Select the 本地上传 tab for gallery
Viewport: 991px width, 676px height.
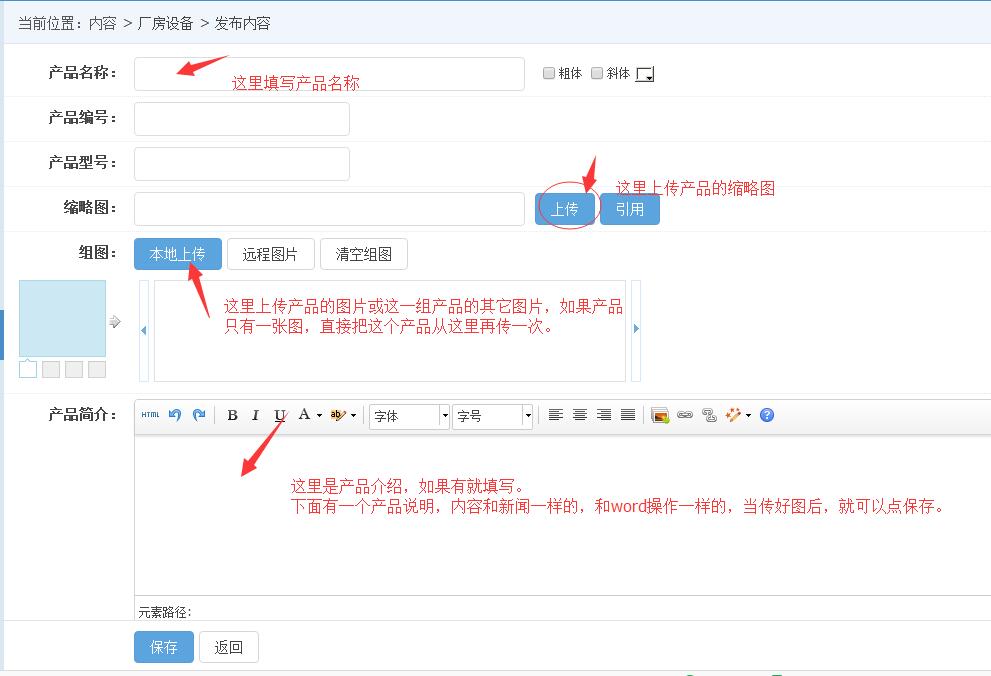[178, 254]
